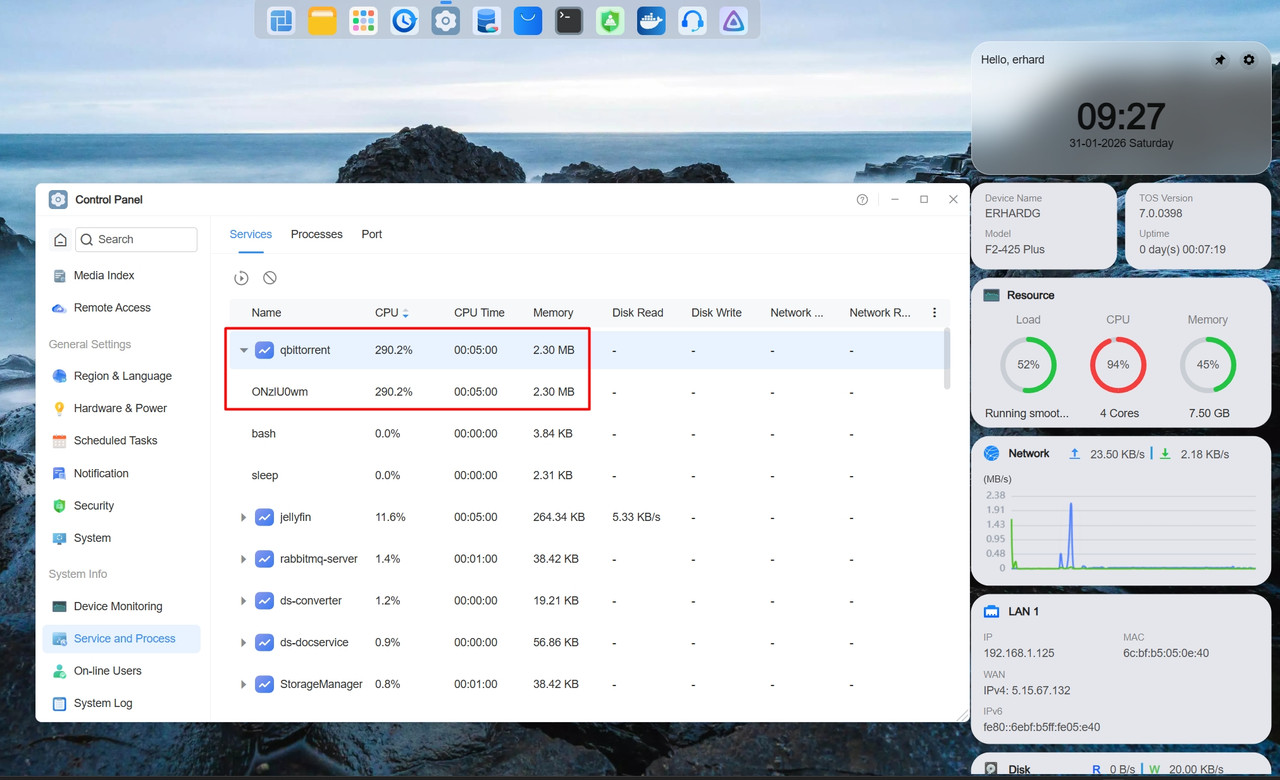This screenshot has width=1280, height=780.
Task: Open Region & Language settings
Action: (121, 376)
